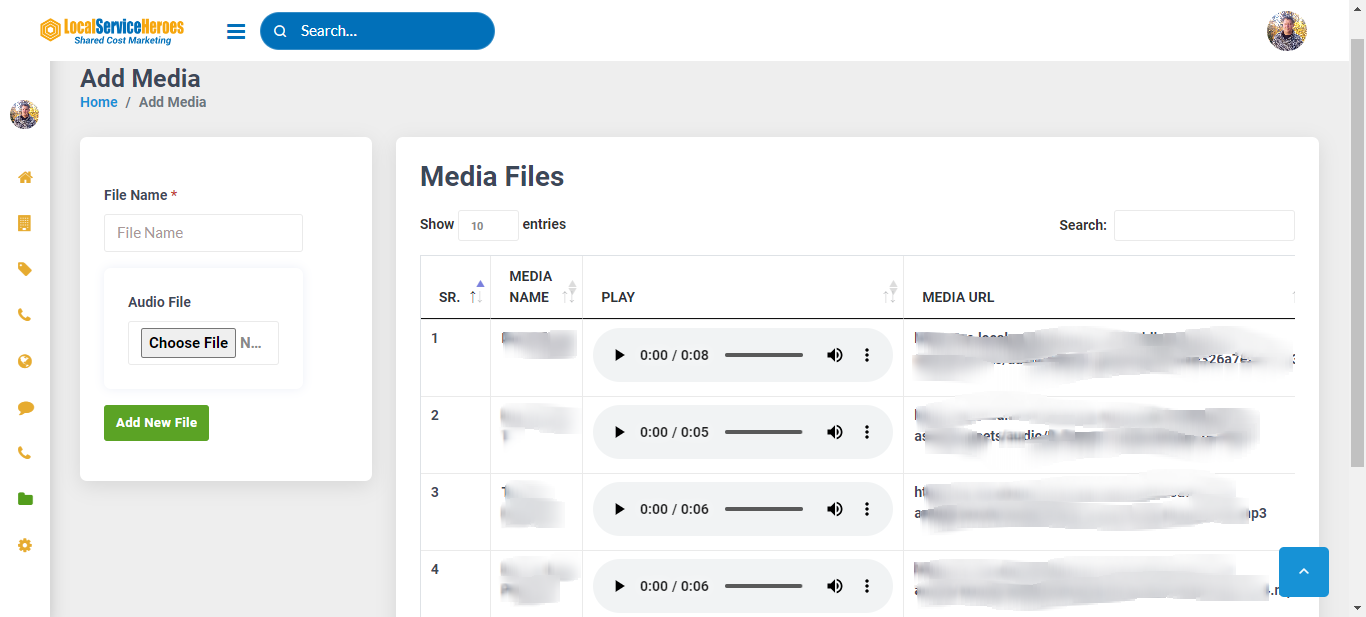Open the settings gear in the sidebar
The height and width of the screenshot is (617, 1366).
coord(25,545)
